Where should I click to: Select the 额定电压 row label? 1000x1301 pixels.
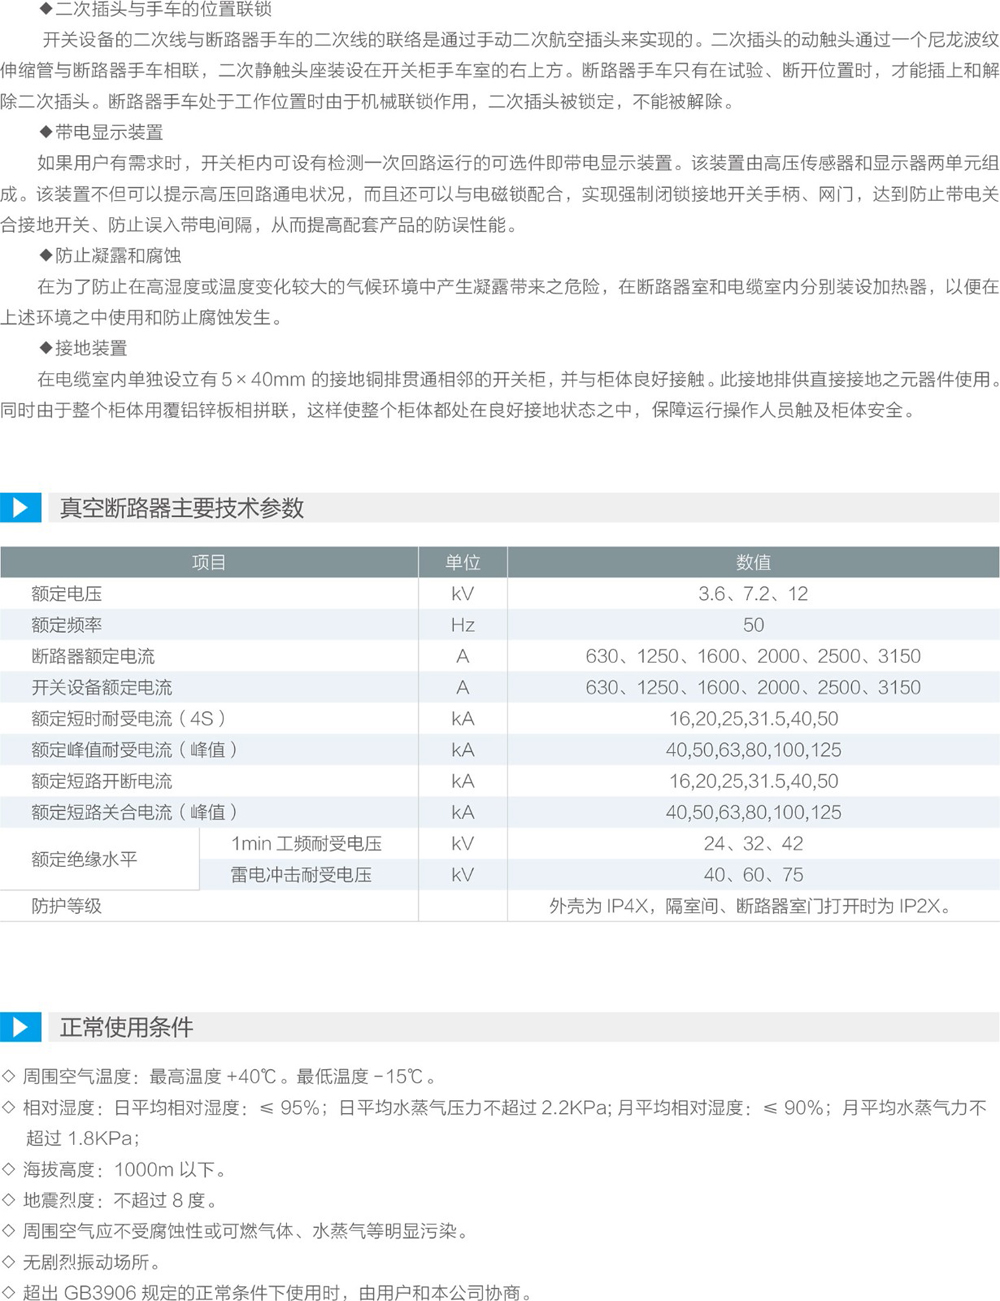point(67,594)
